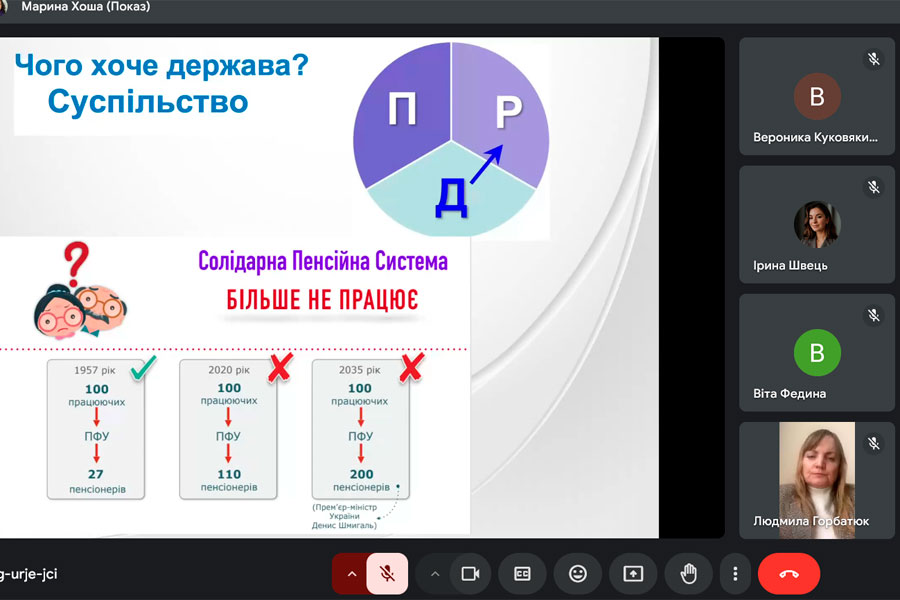The image size is (900, 600).
Task: Open more options three-dot menu
Action: pyautogui.click(x=735, y=574)
